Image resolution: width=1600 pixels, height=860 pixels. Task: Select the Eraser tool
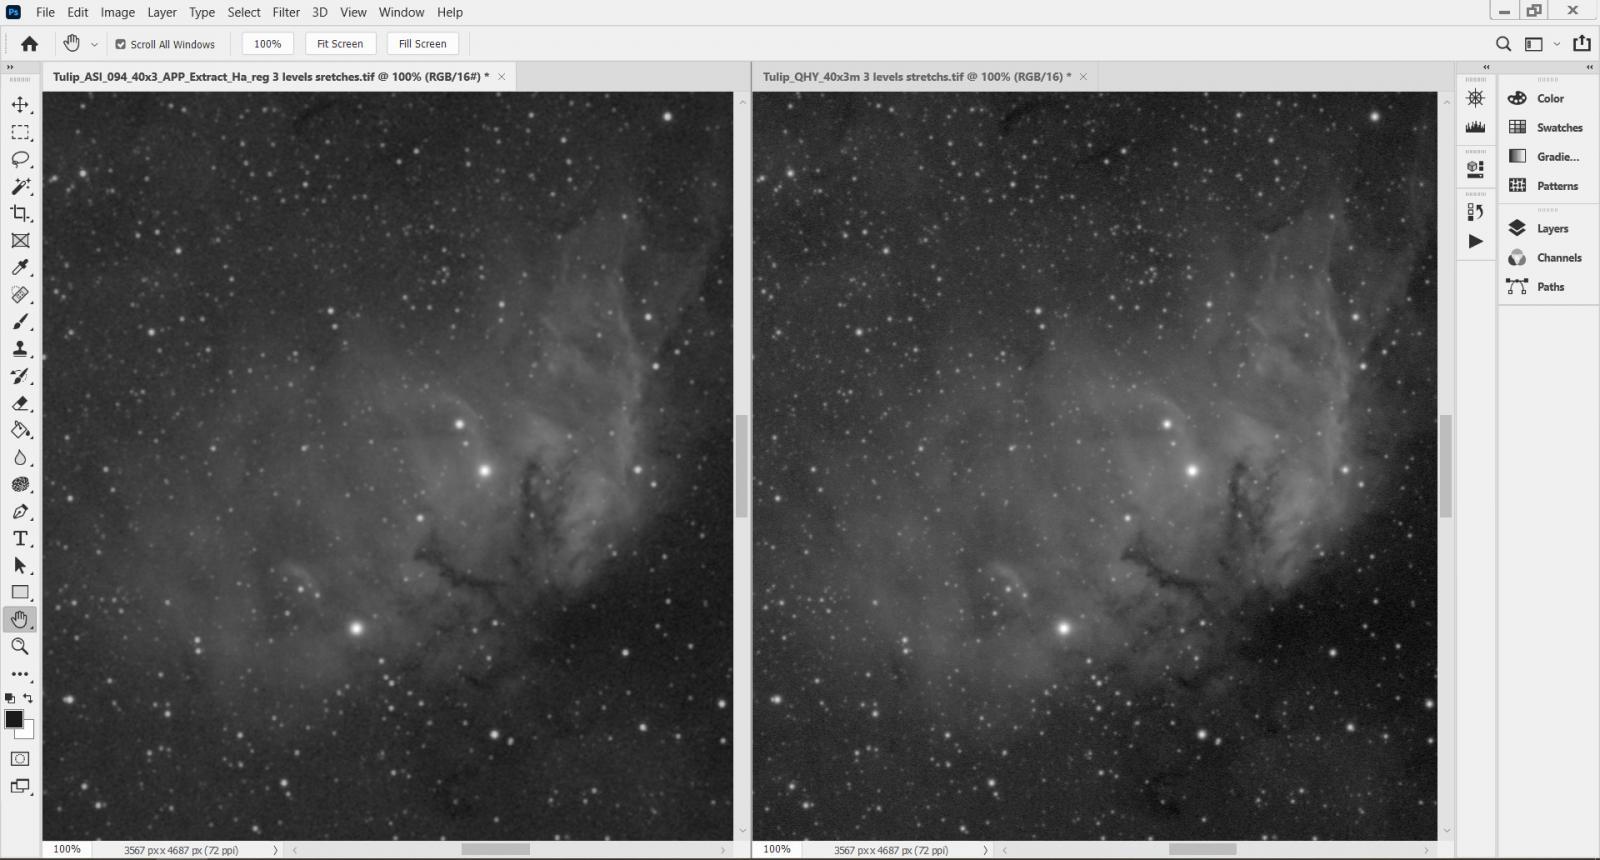point(20,403)
